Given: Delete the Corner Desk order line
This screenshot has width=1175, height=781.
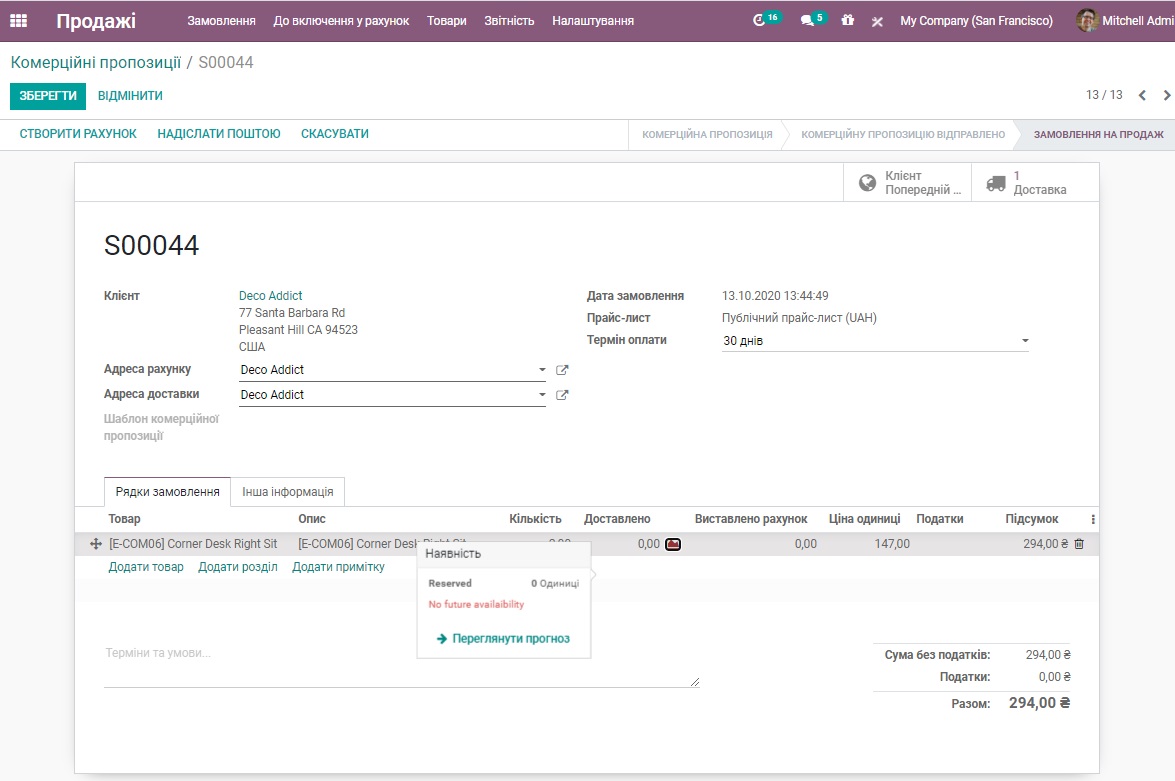Looking at the screenshot, I should pos(1079,544).
